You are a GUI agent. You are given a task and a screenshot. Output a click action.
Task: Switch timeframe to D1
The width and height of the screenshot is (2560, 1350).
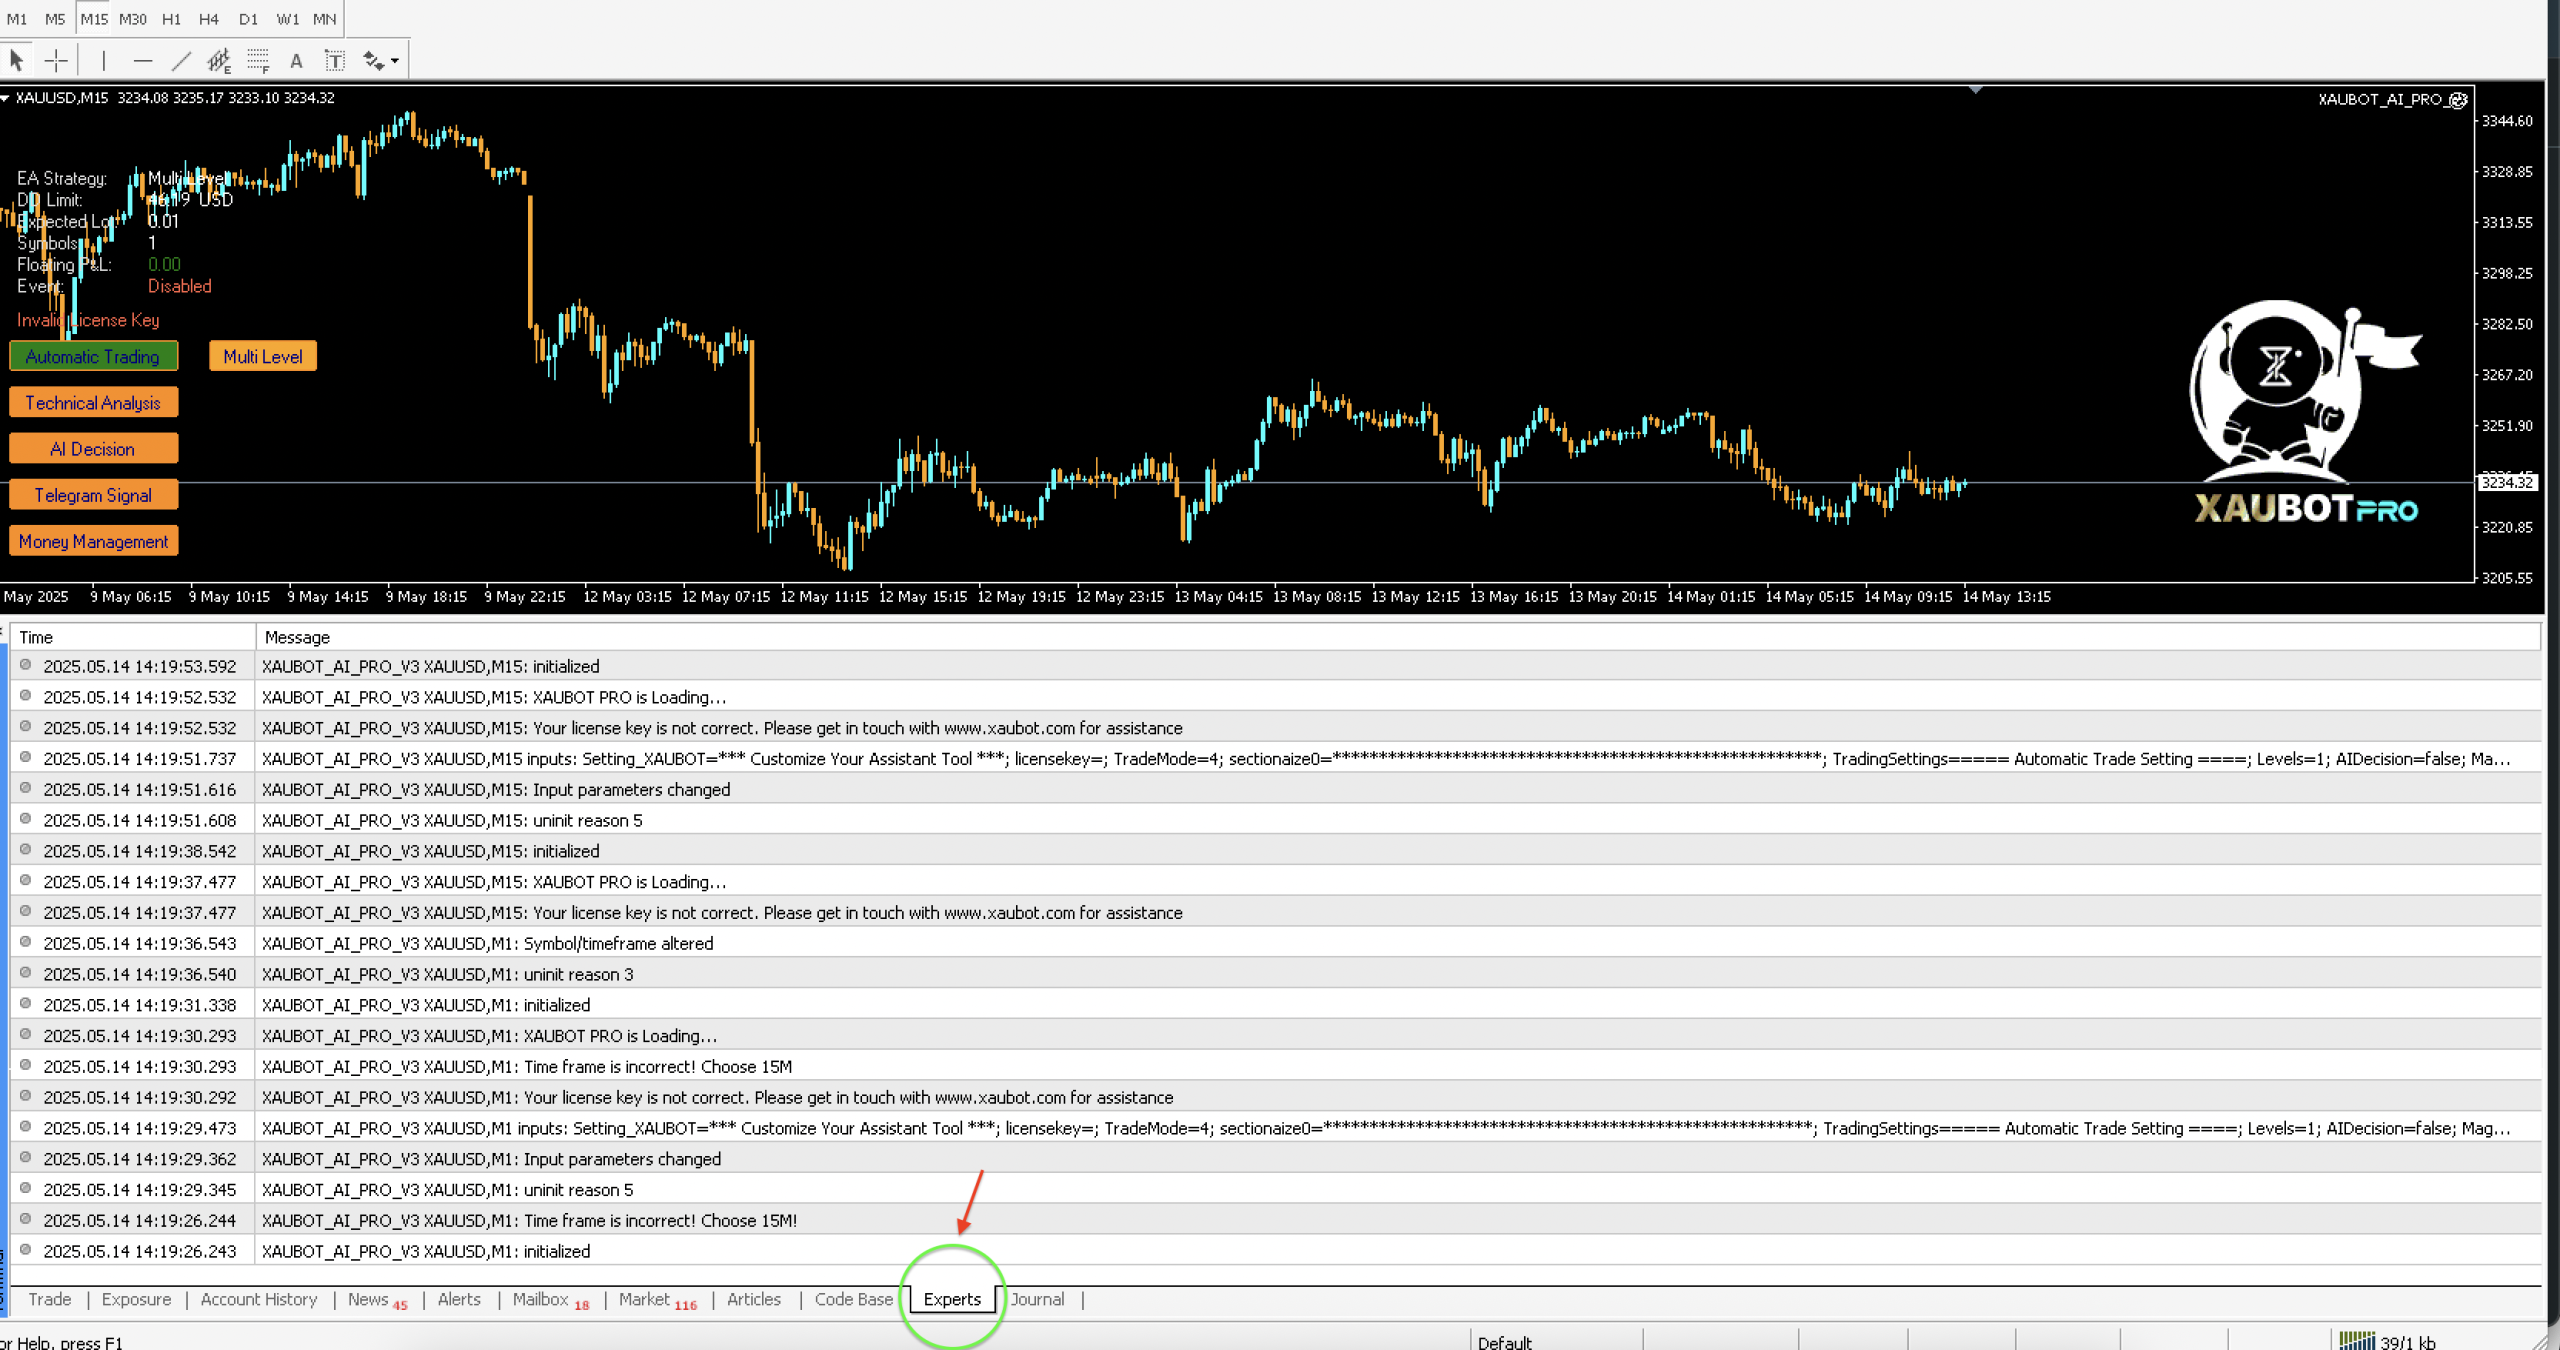[x=248, y=19]
